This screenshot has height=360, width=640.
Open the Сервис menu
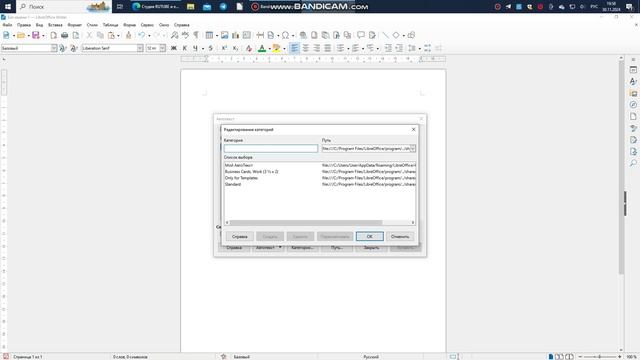(x=147, y=25)
